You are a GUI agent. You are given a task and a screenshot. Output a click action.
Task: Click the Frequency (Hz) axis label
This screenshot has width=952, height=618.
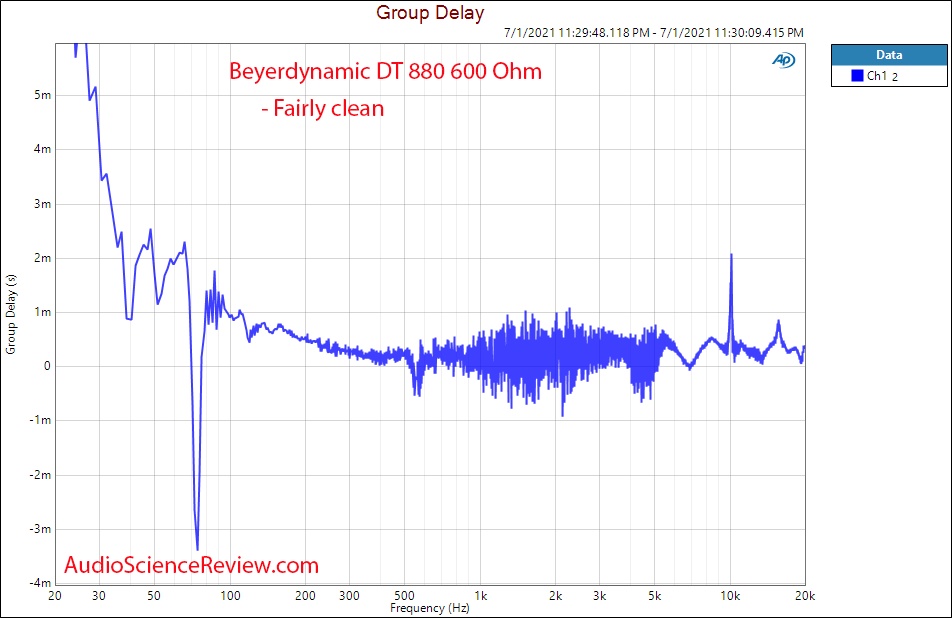click(x=429, y=608)
